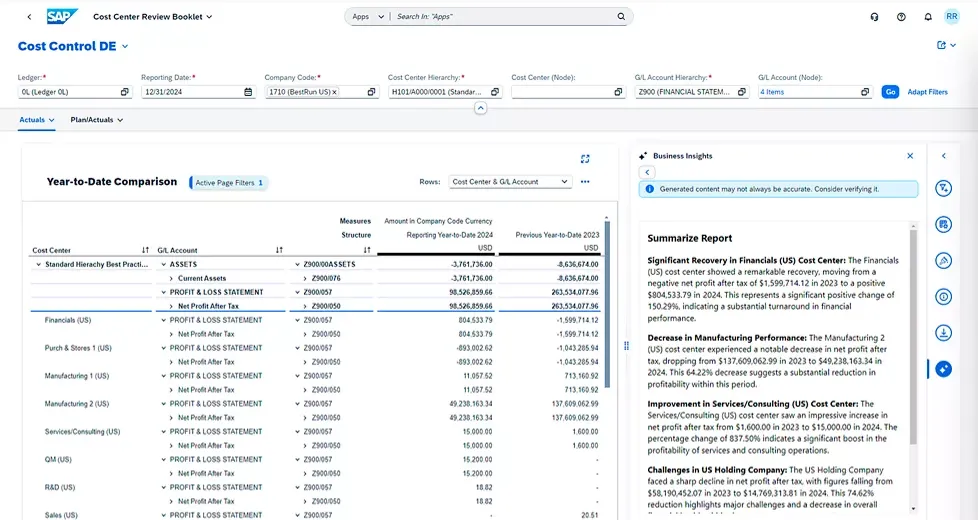Click the search magnifier icon
The image size is (978, 520).
pos(621,16)
